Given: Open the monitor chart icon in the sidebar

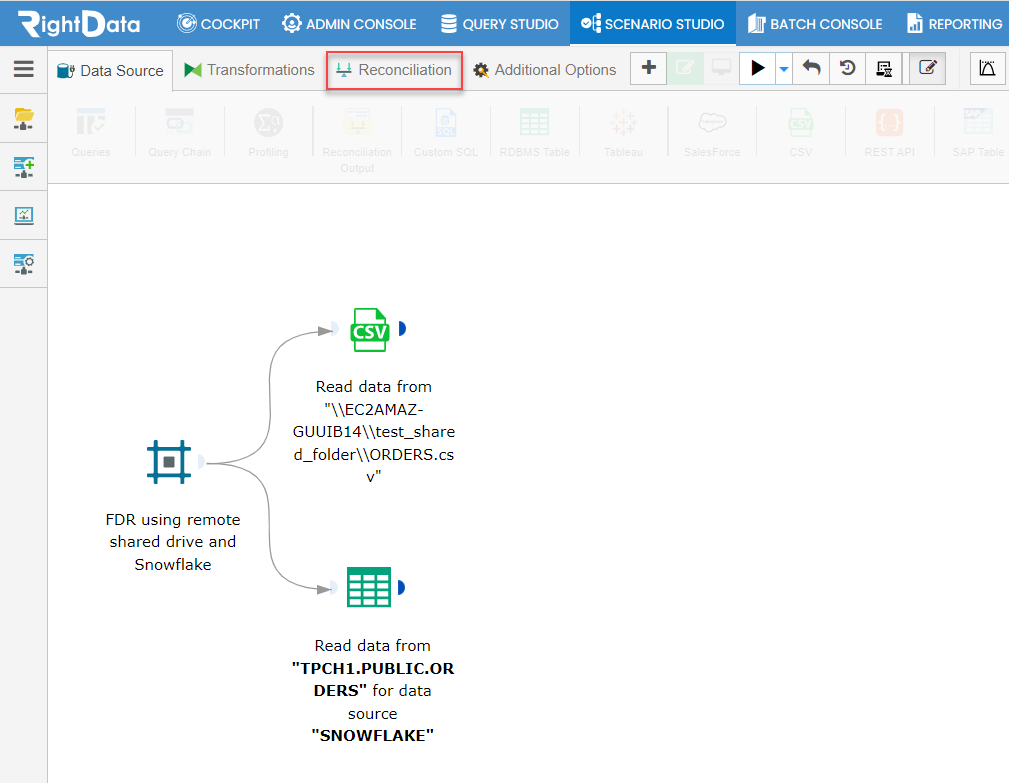Looking at the screenshot, I should pyautogui.click(x=24, y=216).
